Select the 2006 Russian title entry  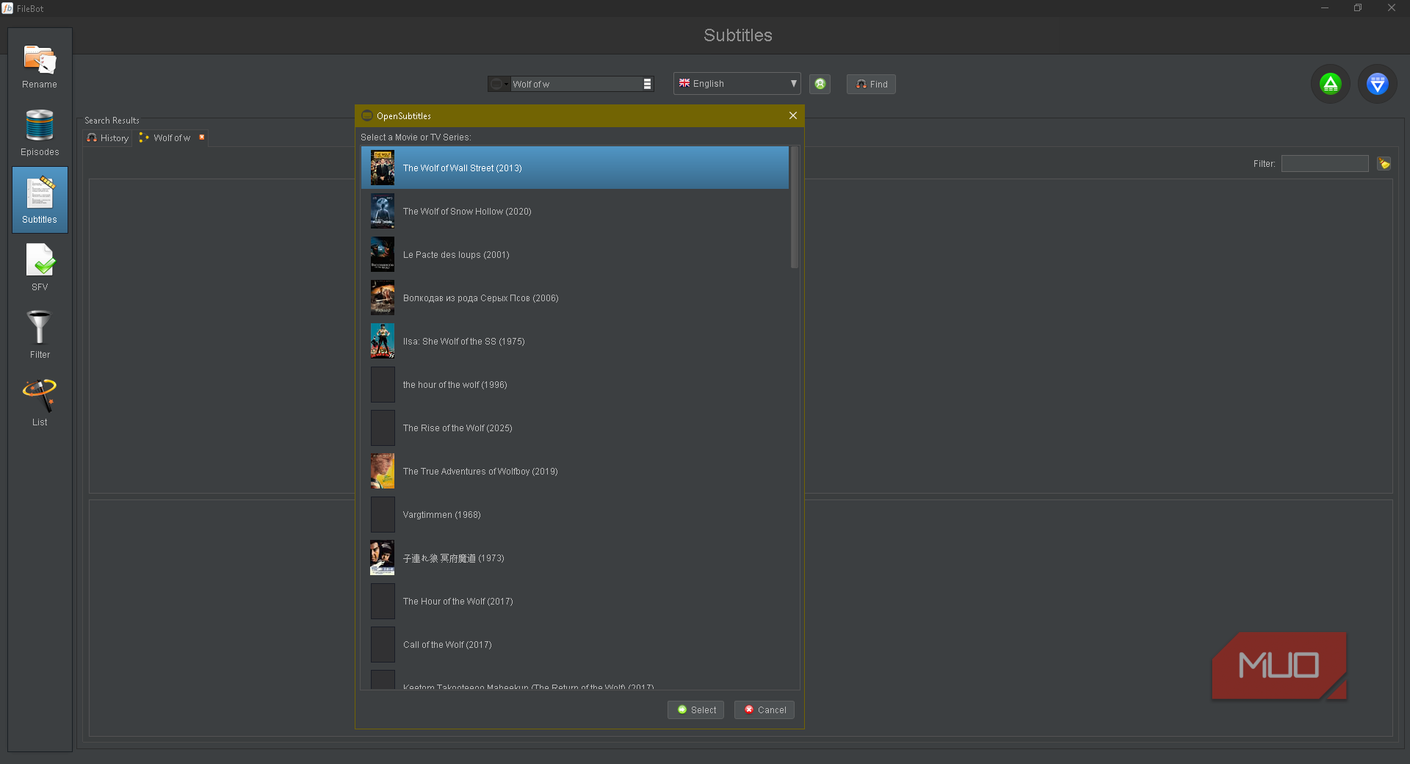(x=575, y=298)
